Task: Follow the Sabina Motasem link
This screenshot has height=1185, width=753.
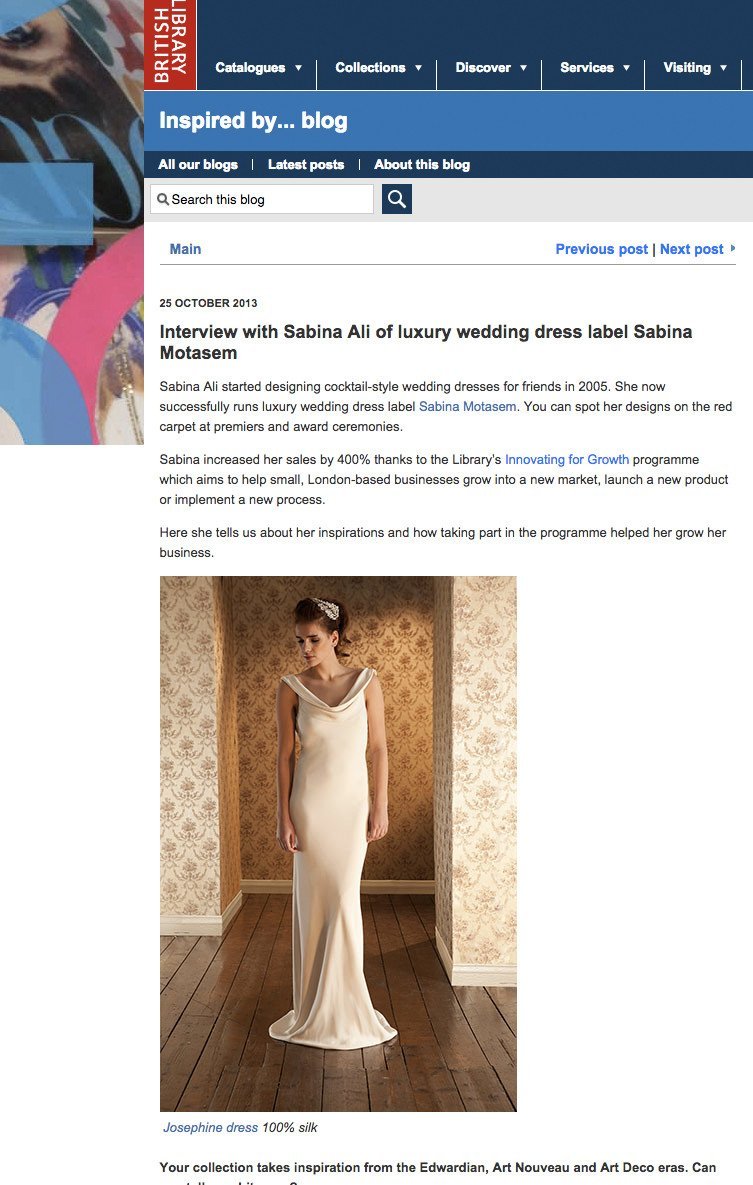Action: point(468,407)
